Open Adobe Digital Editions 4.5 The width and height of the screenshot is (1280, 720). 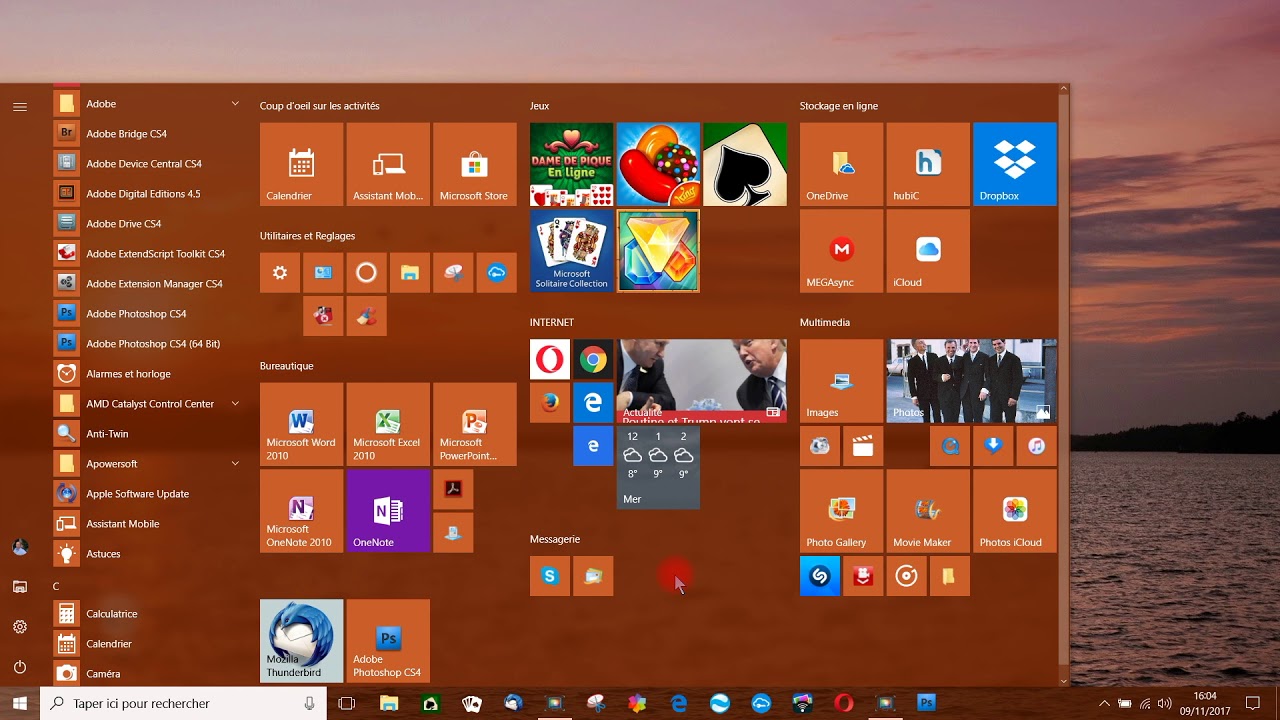pos(149,194)
